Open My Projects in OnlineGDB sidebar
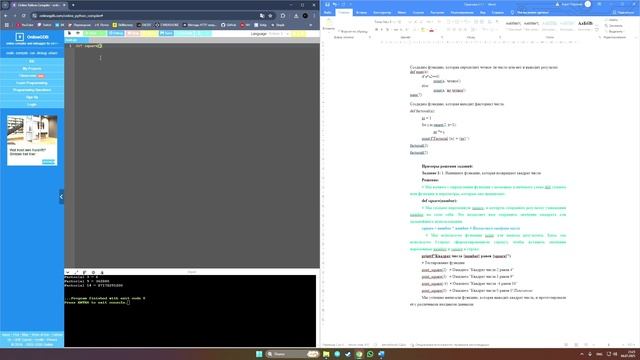640x360 pixels. click(x=32, y=69)
